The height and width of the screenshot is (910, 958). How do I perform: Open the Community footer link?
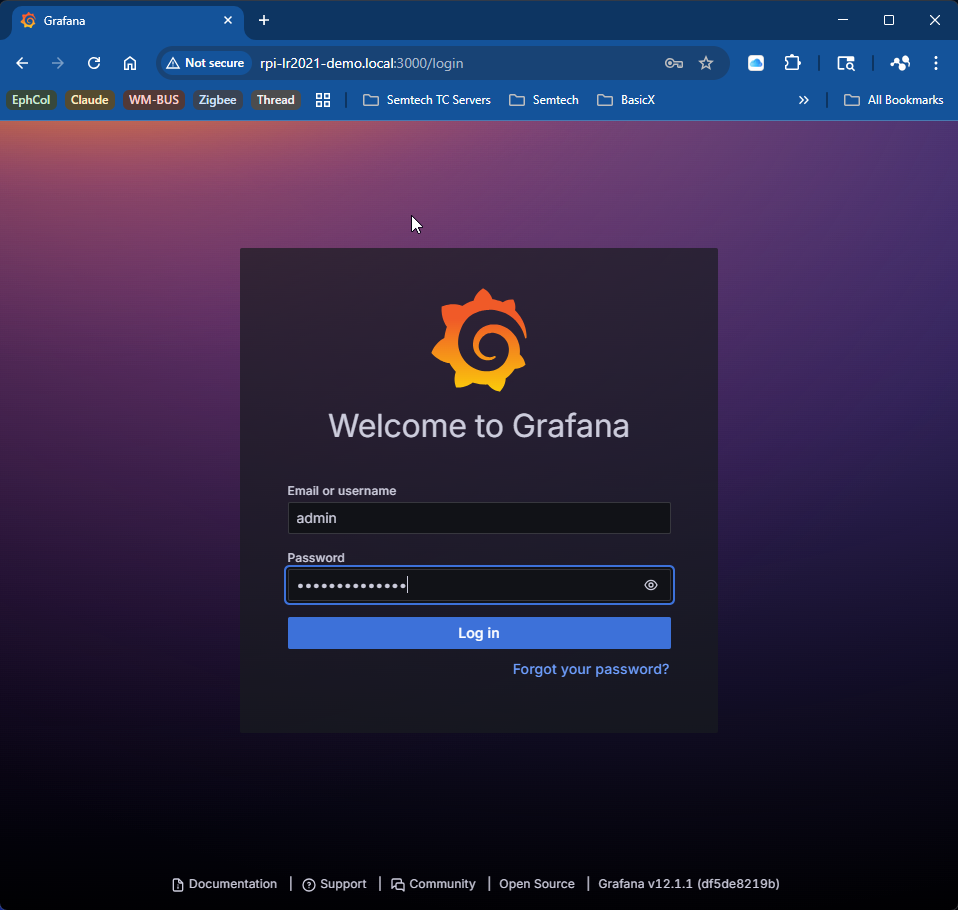click(433, 884)
